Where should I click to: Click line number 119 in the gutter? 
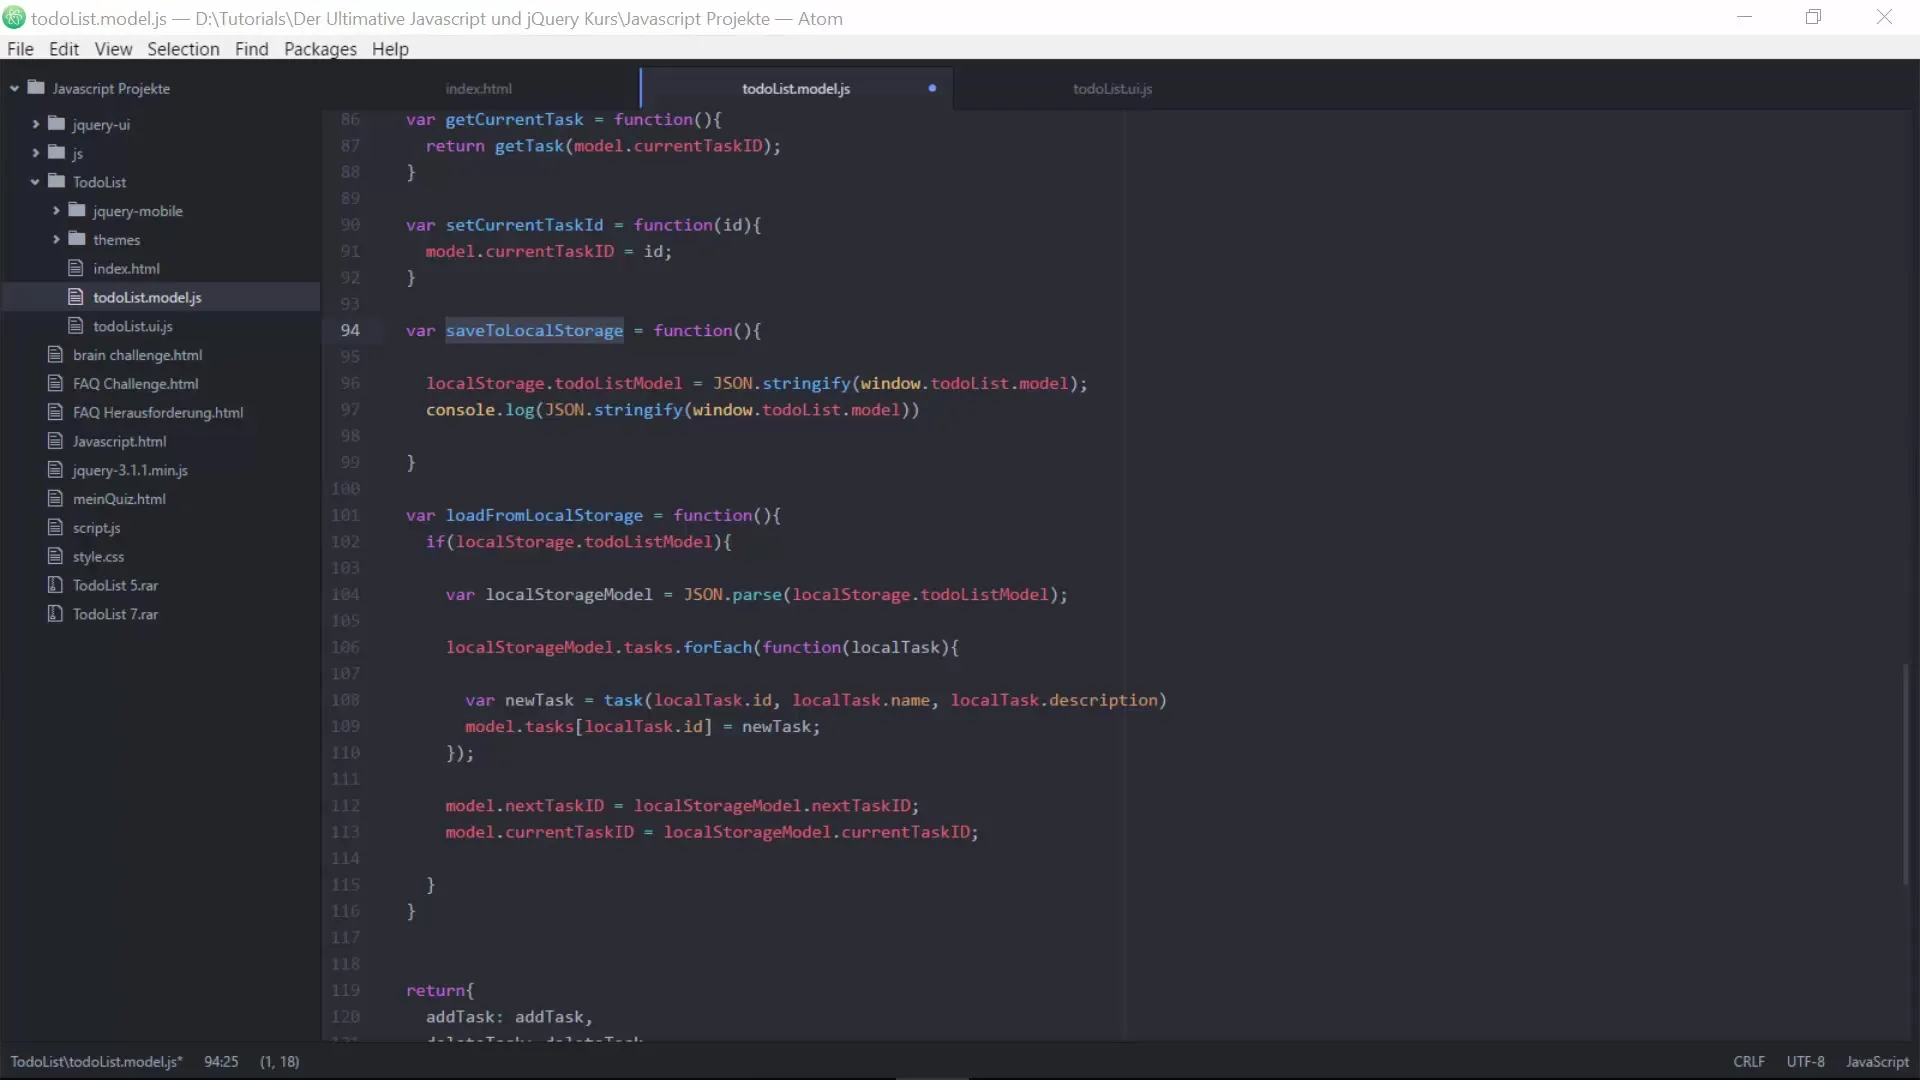[x=345, y=990]
